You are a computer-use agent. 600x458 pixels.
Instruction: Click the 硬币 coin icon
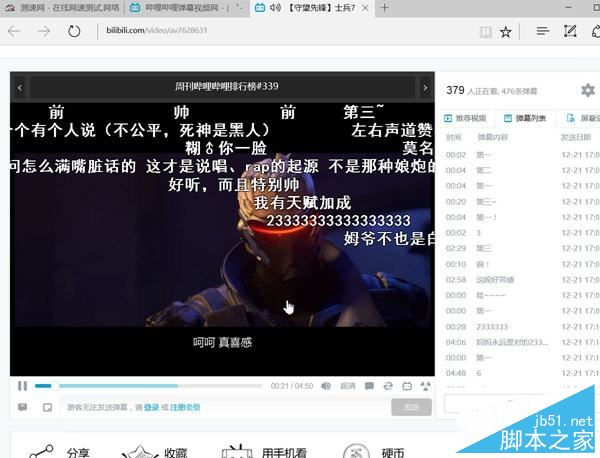(x=356, y=451)
